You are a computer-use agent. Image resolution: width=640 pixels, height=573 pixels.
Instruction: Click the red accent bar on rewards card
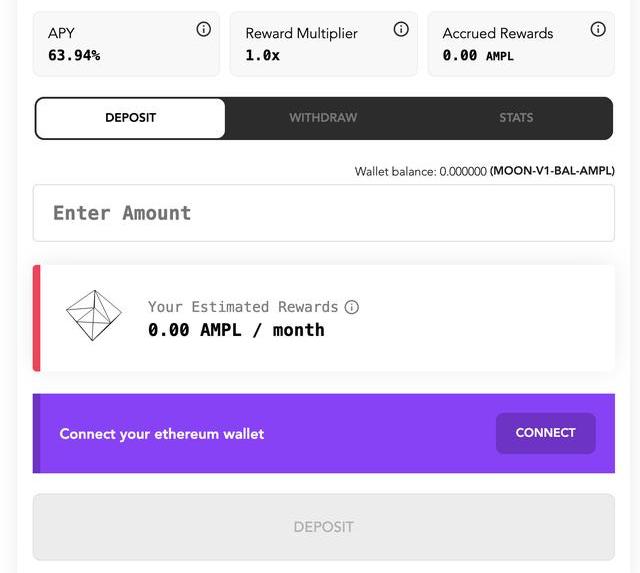[x=37, y=318]
